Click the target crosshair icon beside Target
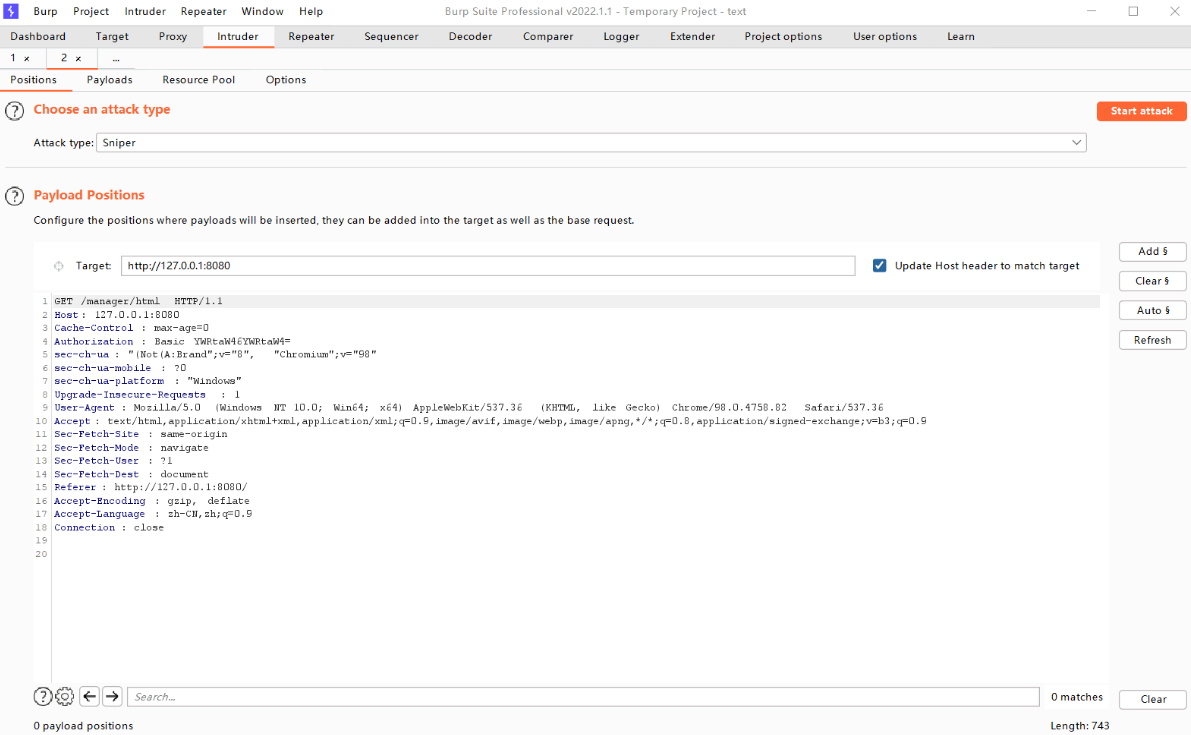1191x735 pixels. click(x=58, y=266)
